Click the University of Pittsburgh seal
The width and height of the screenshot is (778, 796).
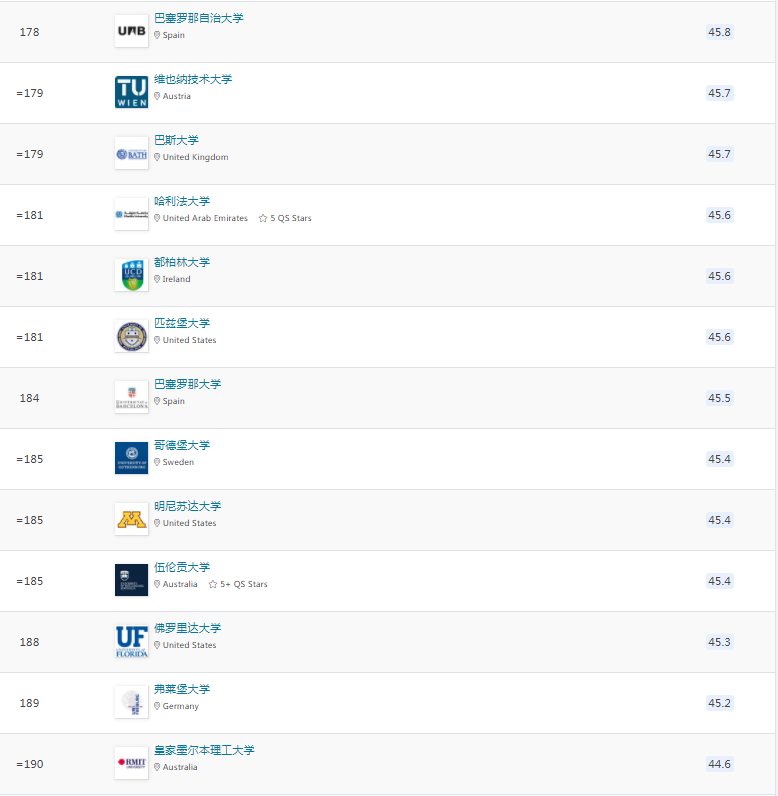131,336
